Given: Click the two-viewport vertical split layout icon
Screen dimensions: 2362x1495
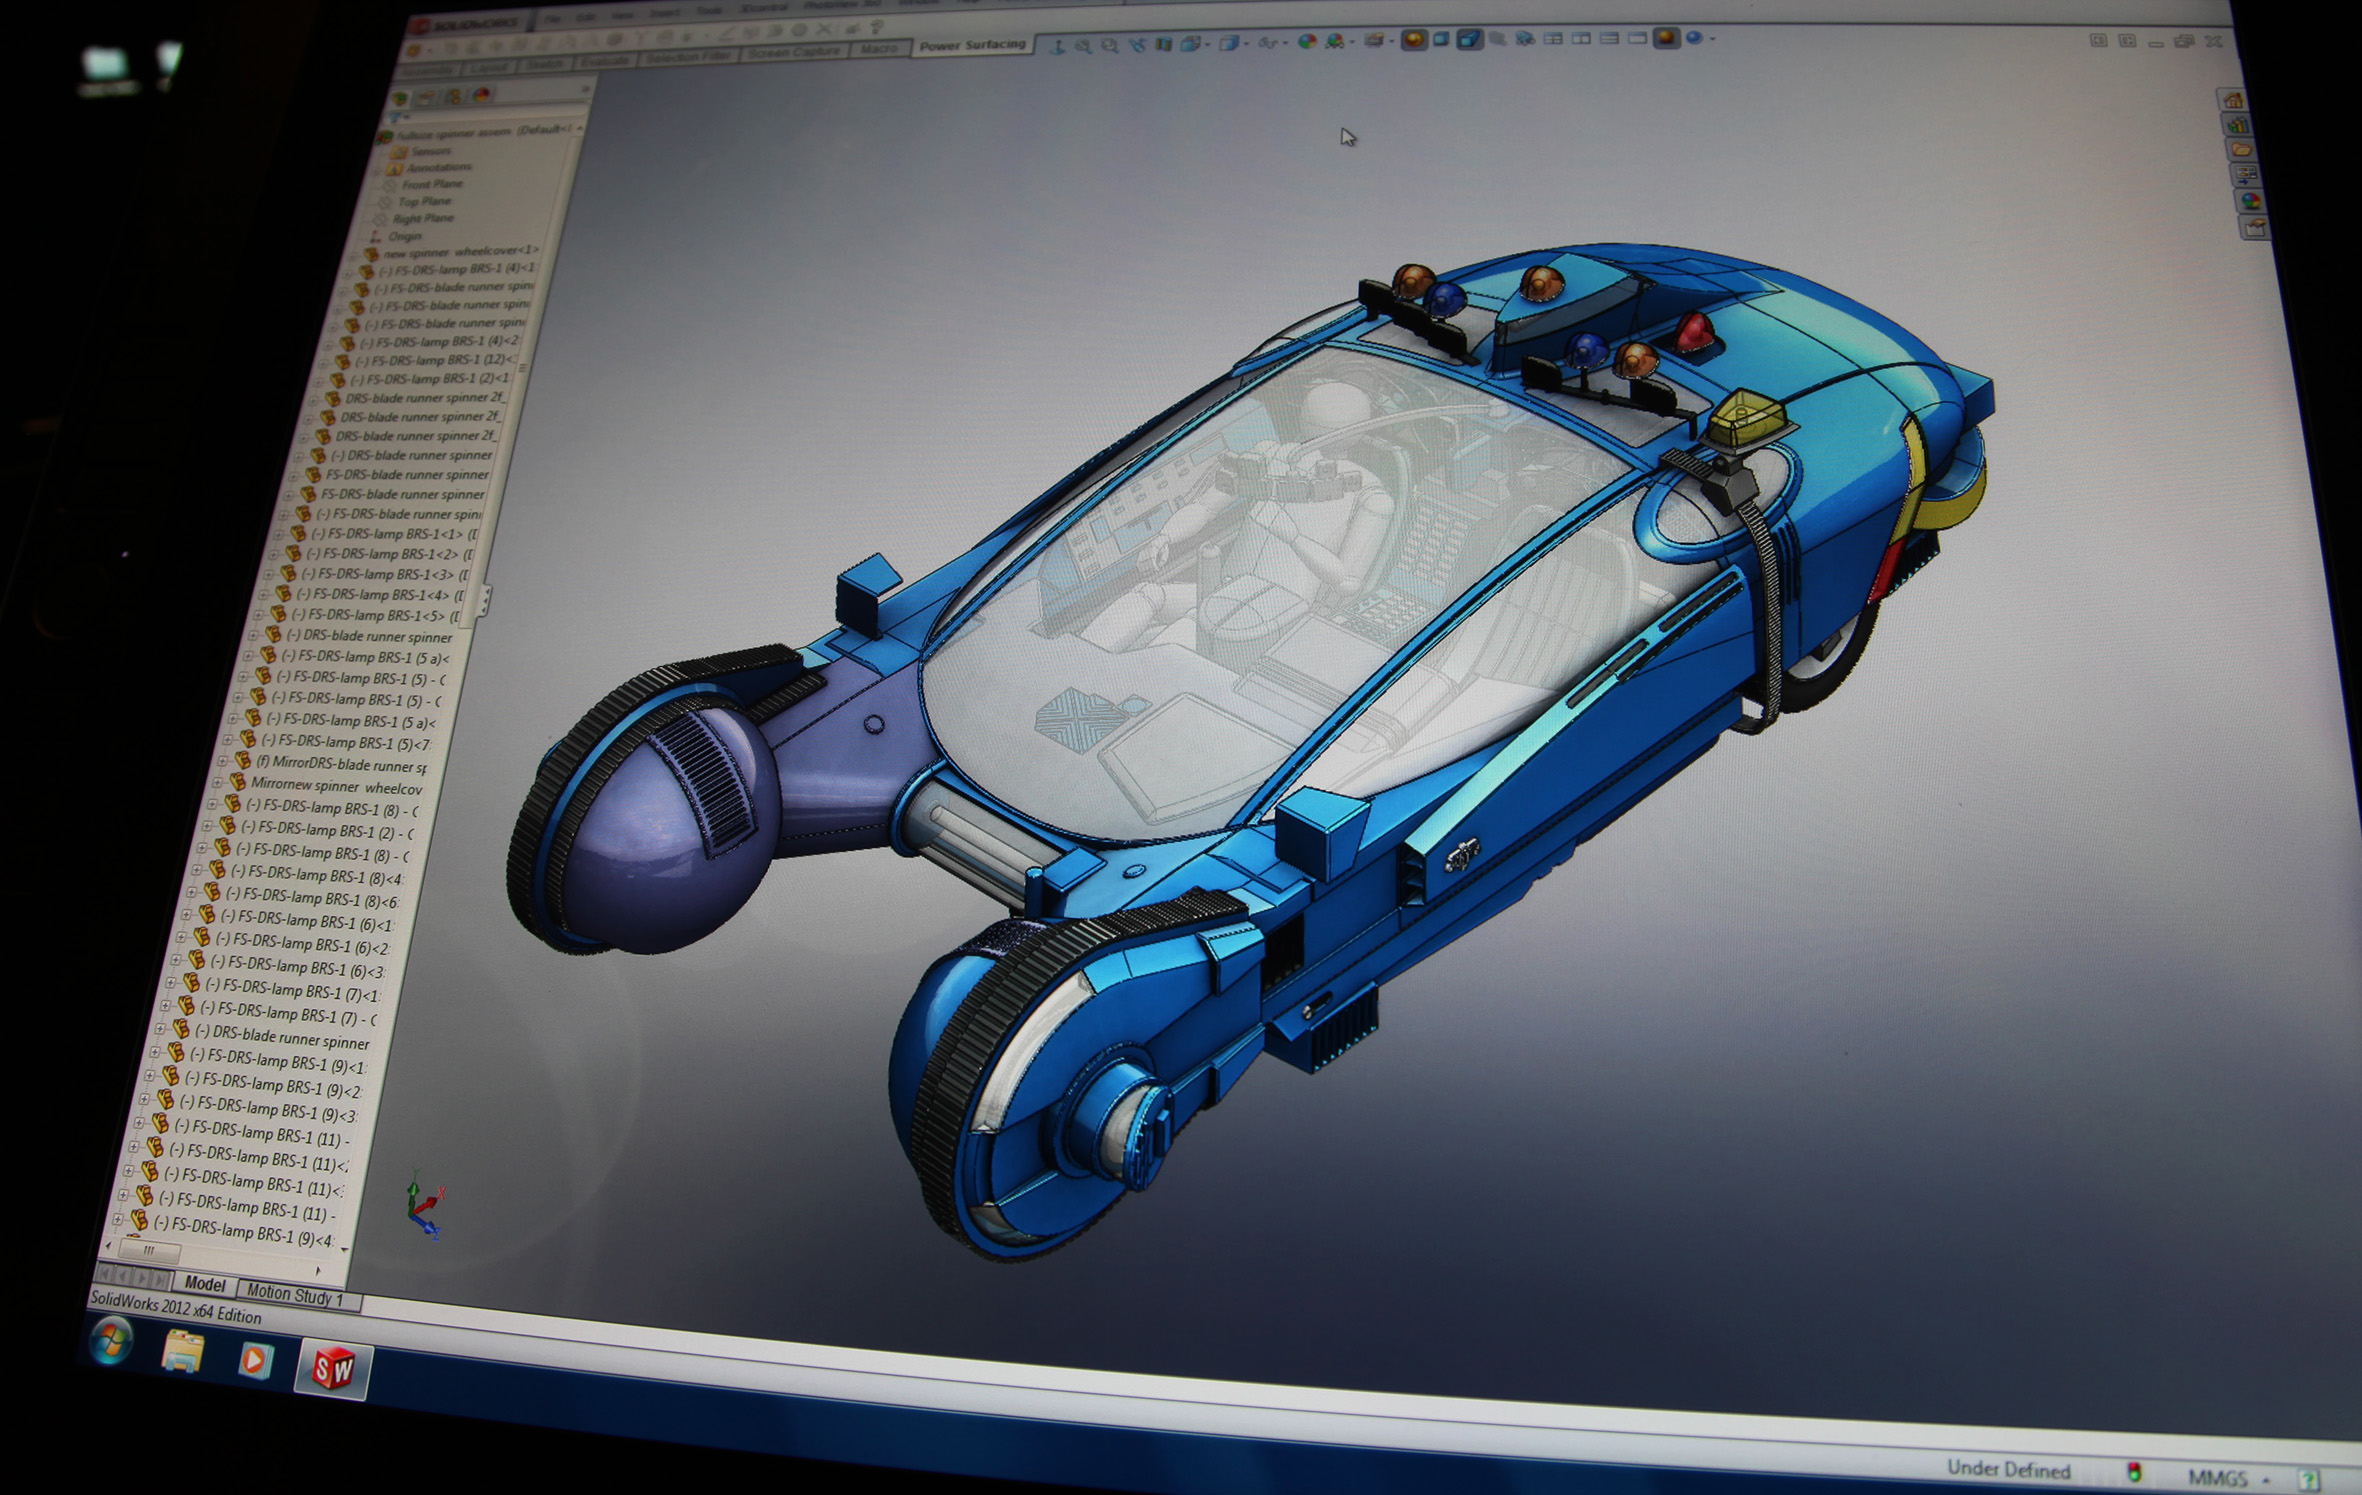Looking at the screenshot, I should tap(1581, 39).
